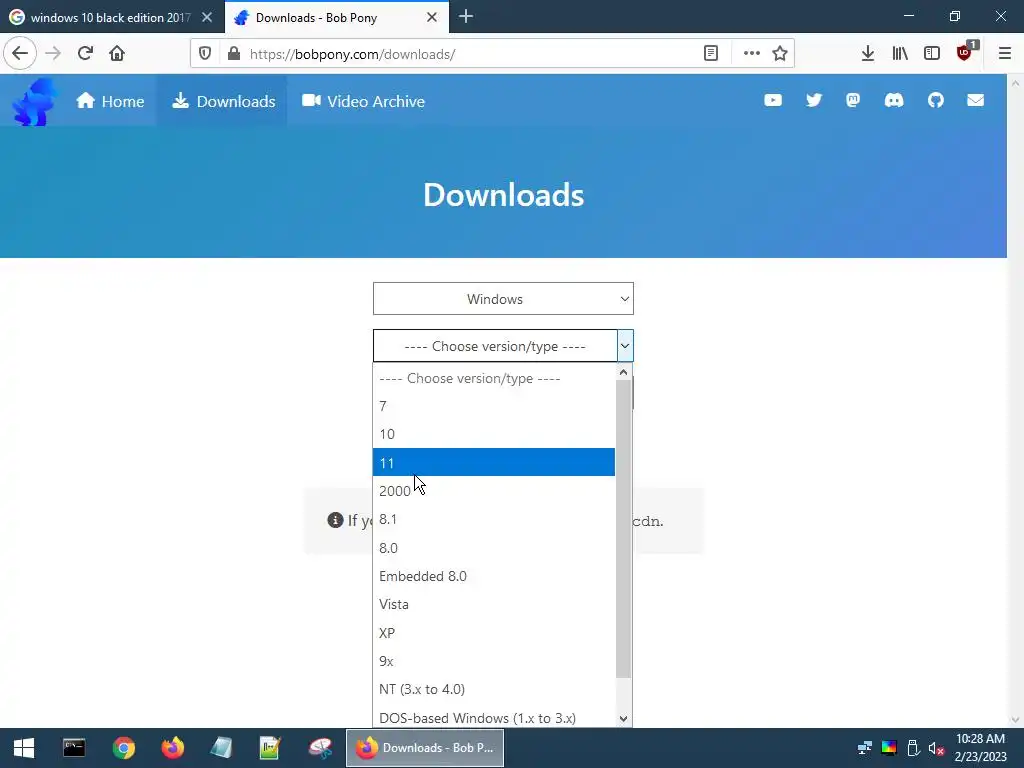This screenshot has width=1024, height=768.
Task: Choose version 10 from the list
Action: click(x=494, y=434)
